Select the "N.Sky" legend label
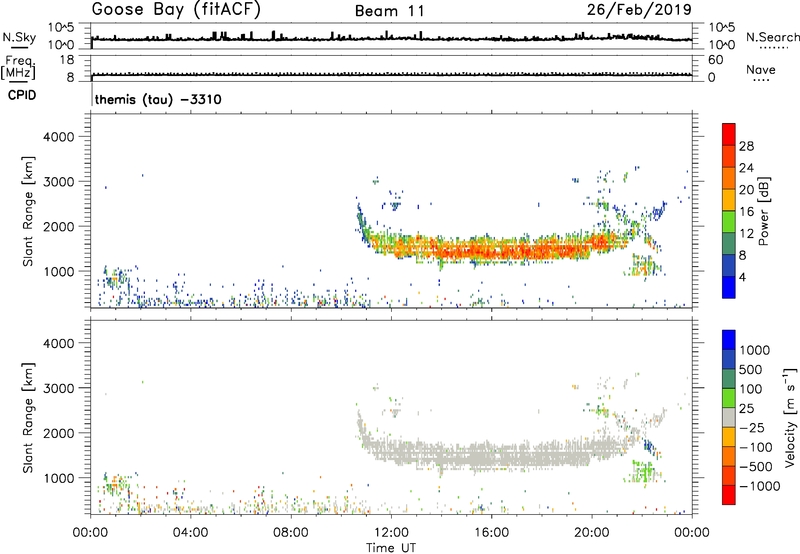 click(19, 37)
